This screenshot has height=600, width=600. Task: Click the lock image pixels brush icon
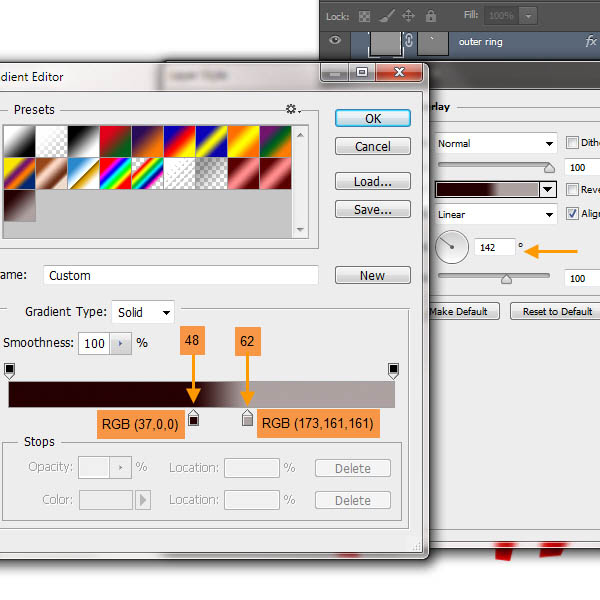[x=385, y=17]
